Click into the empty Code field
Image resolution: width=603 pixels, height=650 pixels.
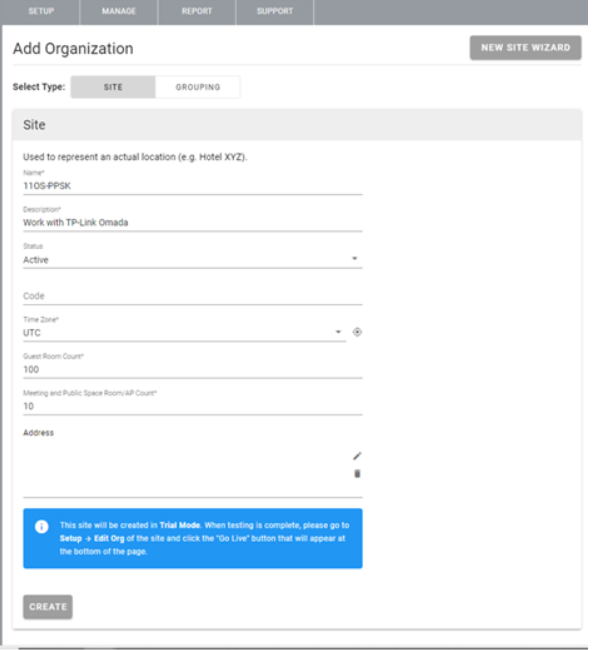pyautogui.click(x=192, y=296)
